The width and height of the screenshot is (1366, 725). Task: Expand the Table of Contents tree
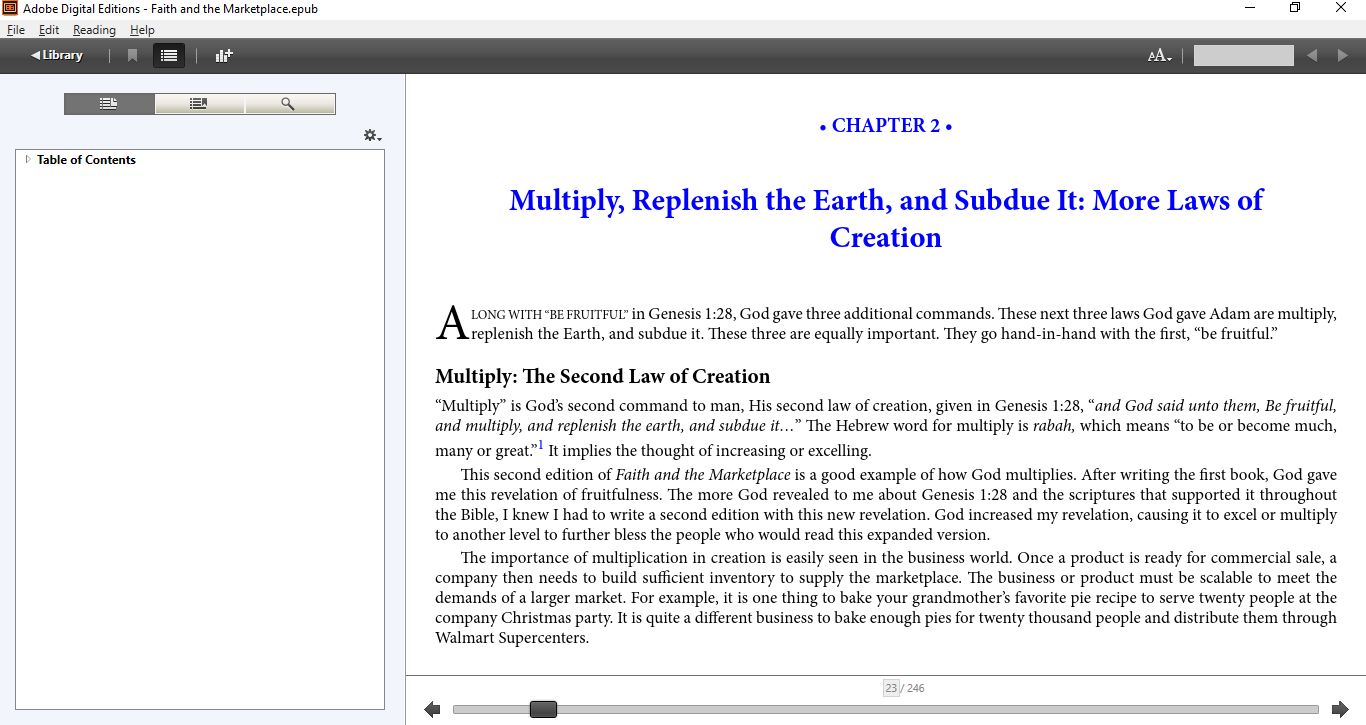[28, 160]
